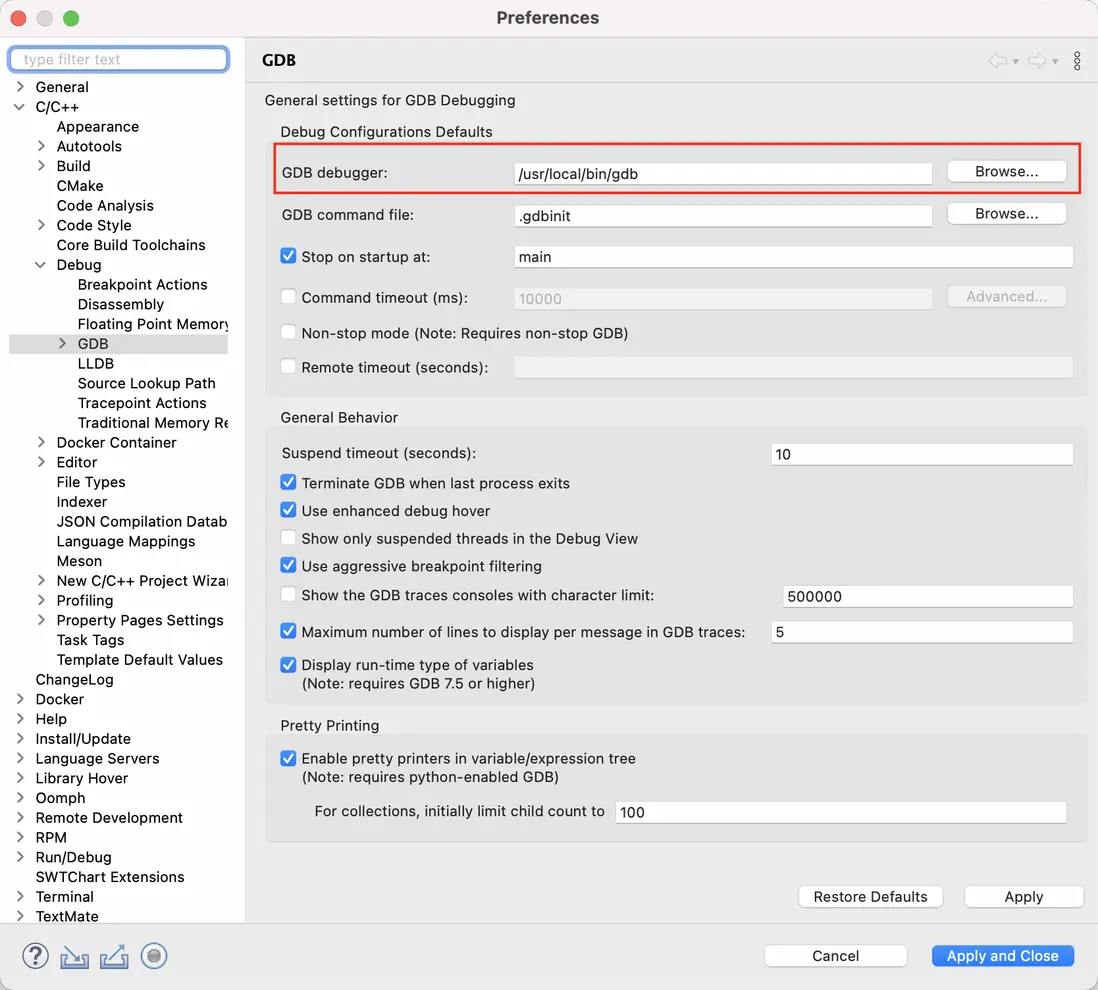The height and width of the screenshot is (990, 1098).
Task: Open the help question mark icon
Action: point(35,956)
